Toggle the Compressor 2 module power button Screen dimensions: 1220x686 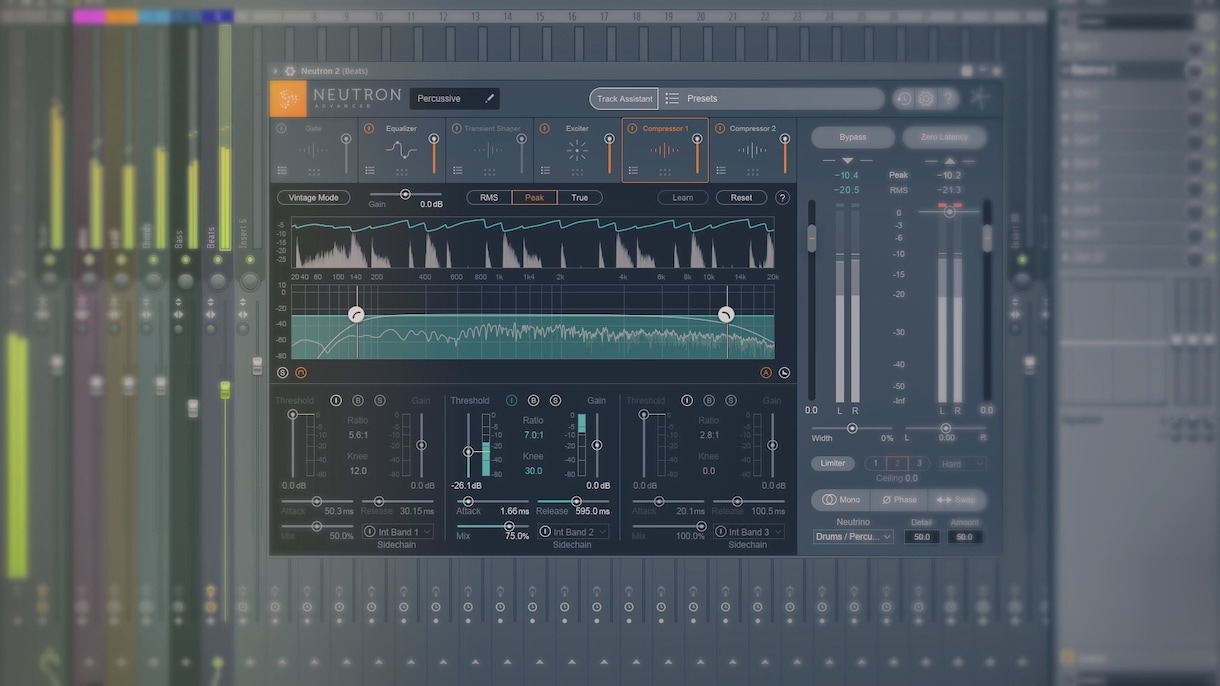[720, 128]
